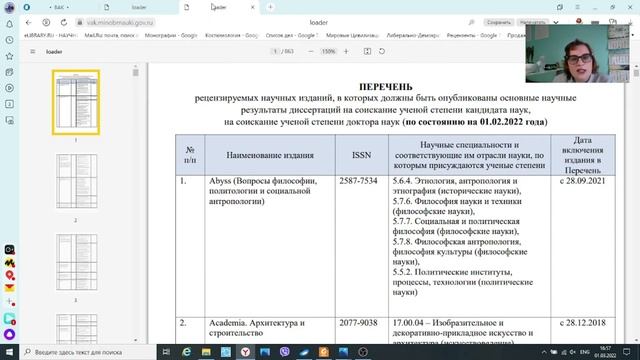
Task: Open Task View on the taskbar
Action: pos(166,352)
